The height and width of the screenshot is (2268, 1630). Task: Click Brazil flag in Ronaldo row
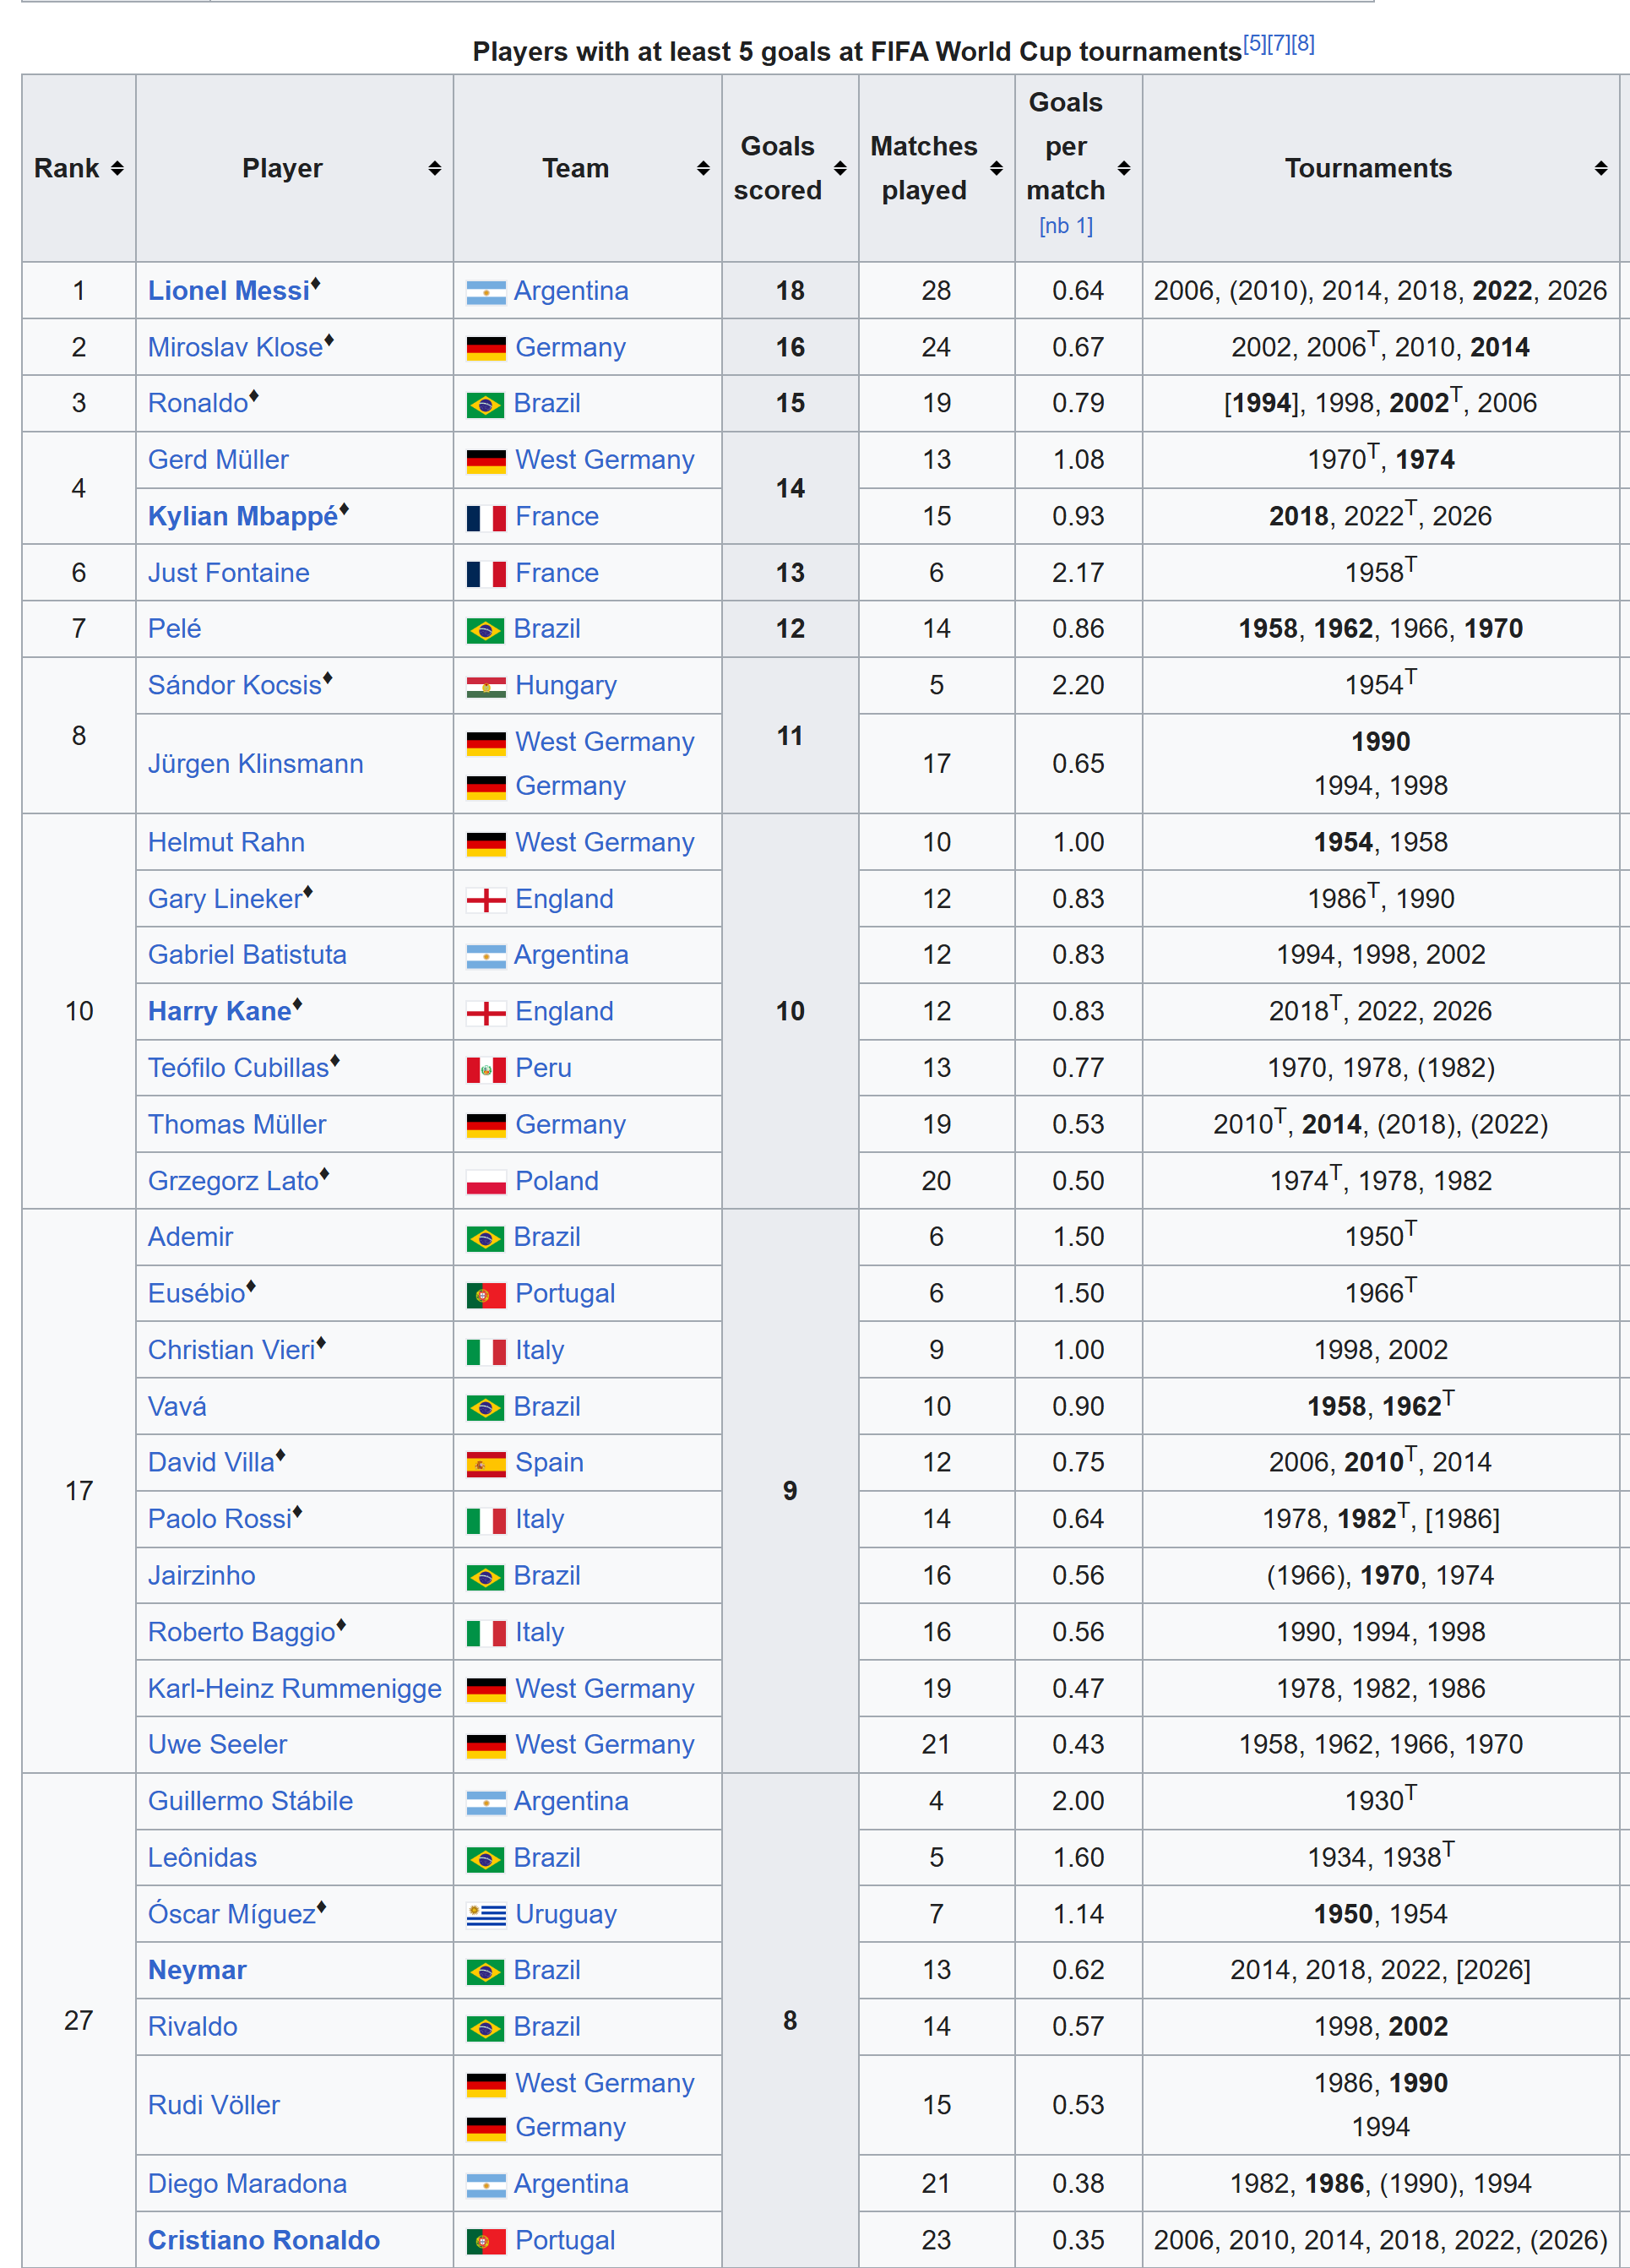(486, 404)
